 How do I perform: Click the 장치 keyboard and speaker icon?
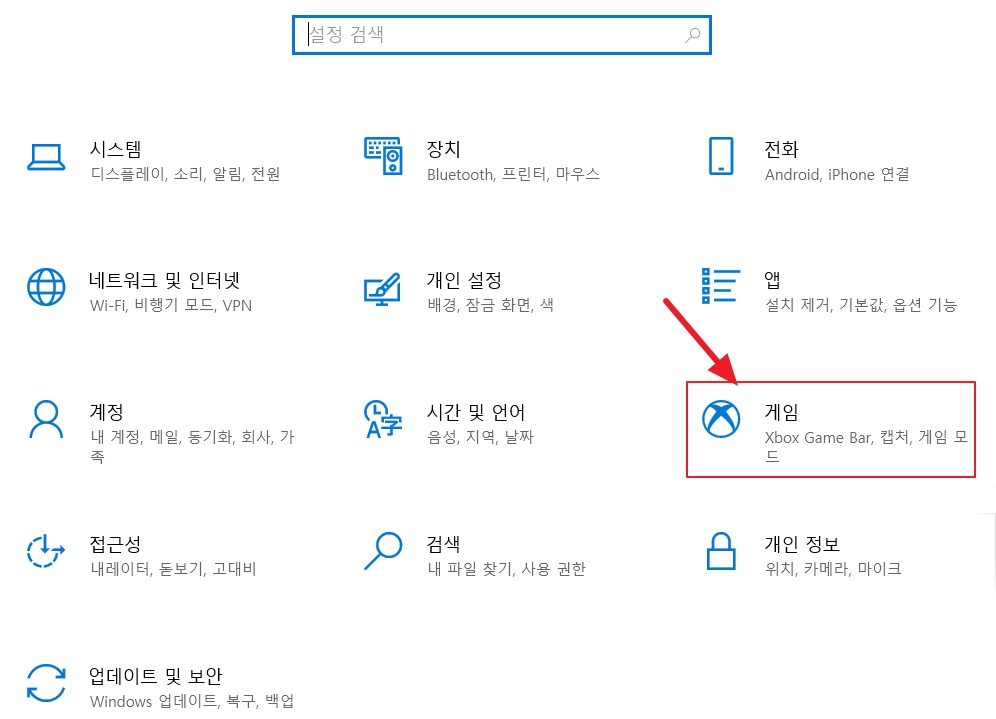[383, 156]
